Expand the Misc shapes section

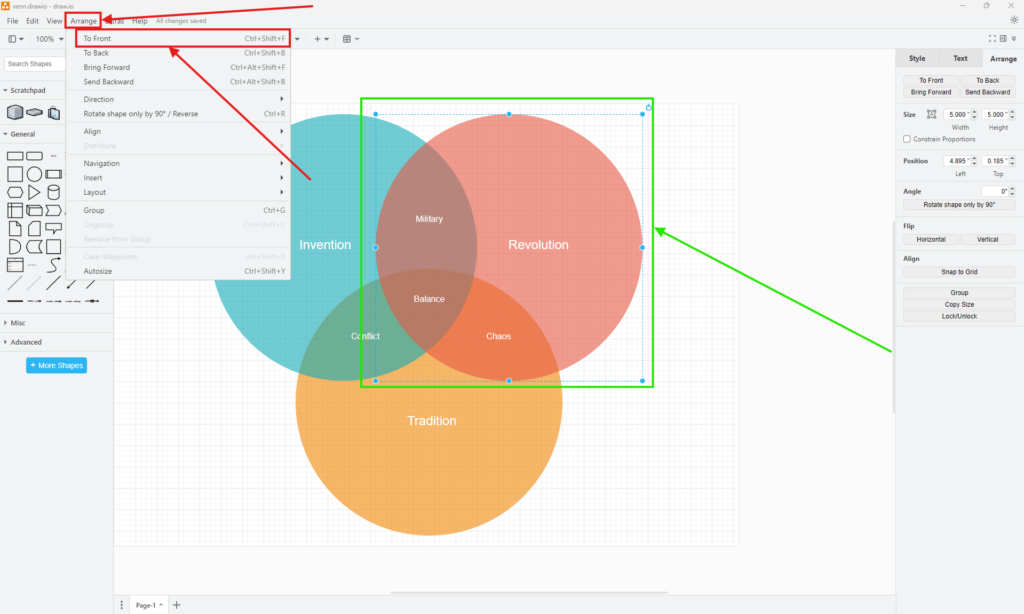click(14, 323)
